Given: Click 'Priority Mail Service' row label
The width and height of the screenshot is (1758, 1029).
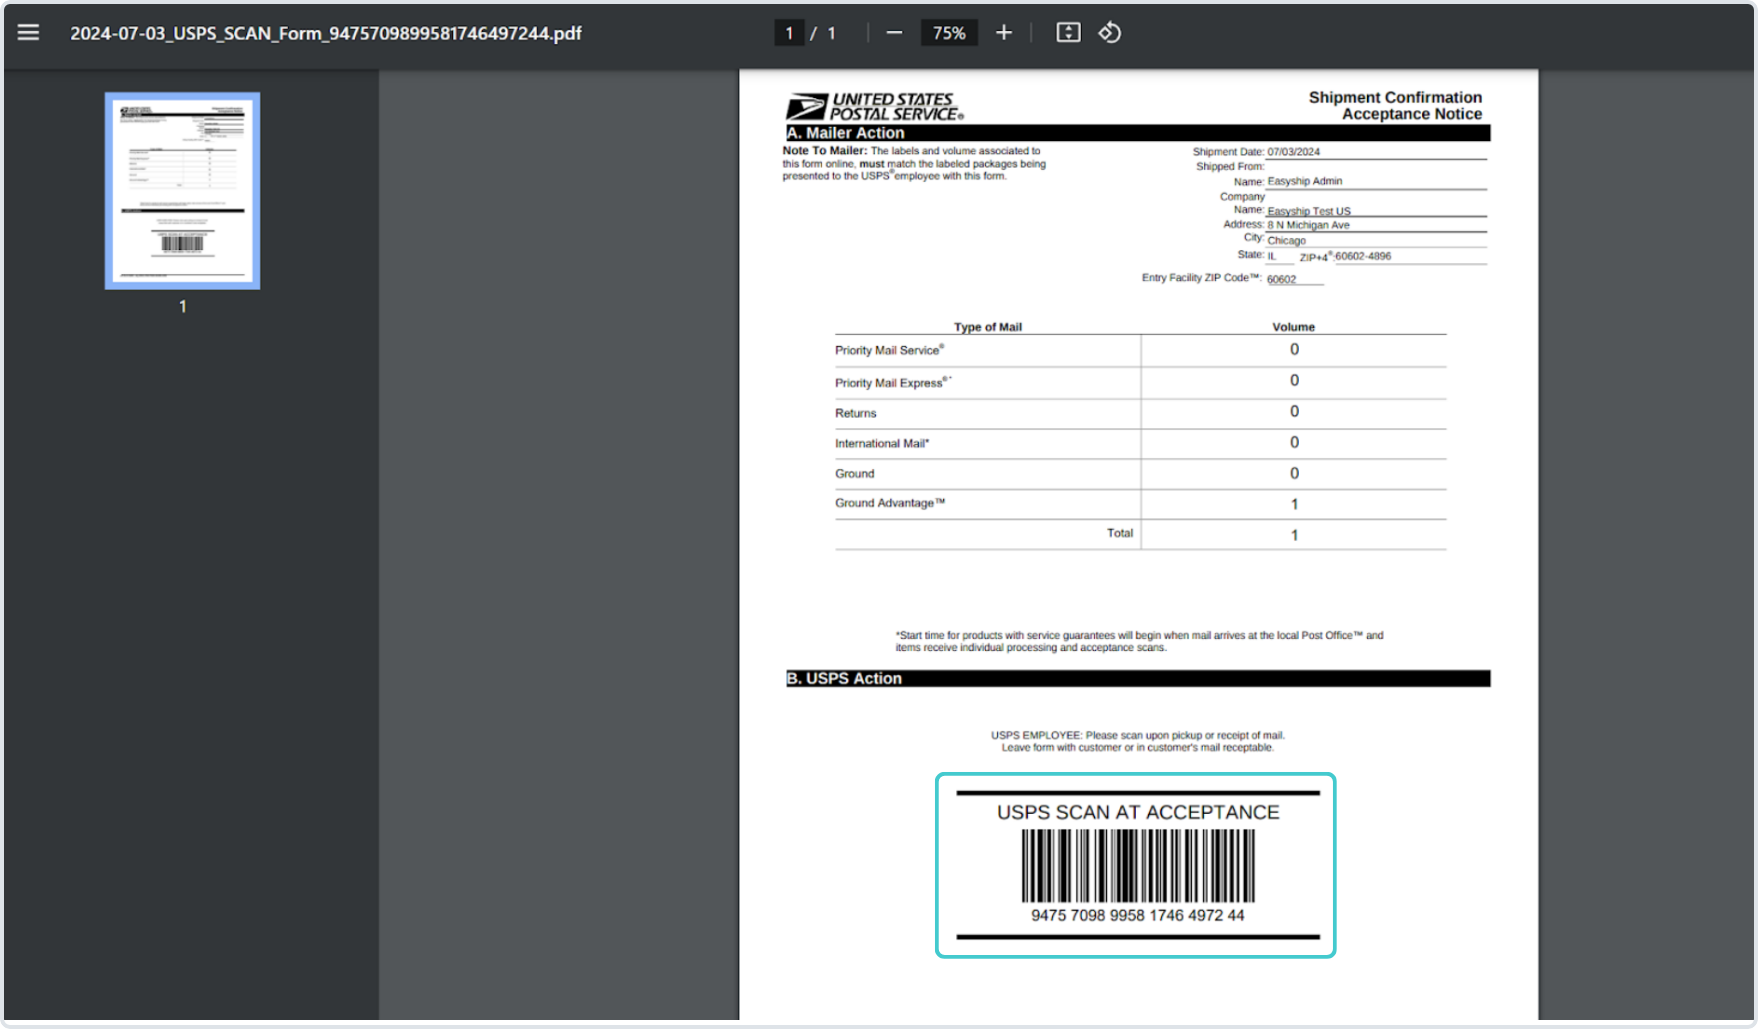Looking at the screenshot, I should tap(889, 350).
